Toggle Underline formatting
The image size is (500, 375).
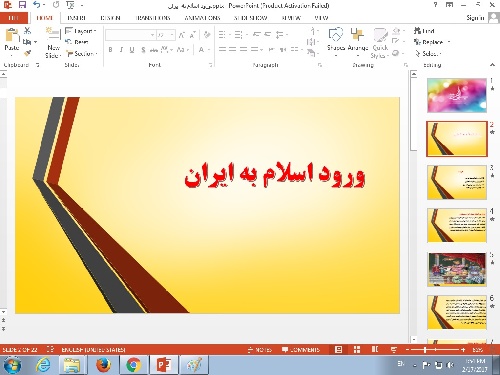pos(132,50)
